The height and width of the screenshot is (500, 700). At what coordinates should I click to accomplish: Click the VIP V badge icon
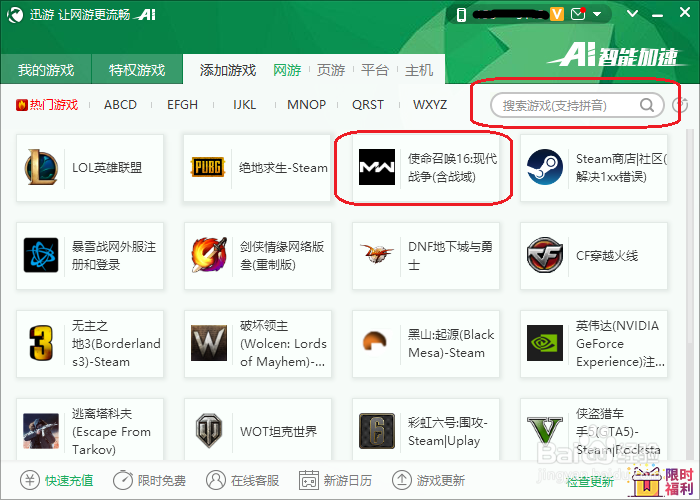point(557,14)
